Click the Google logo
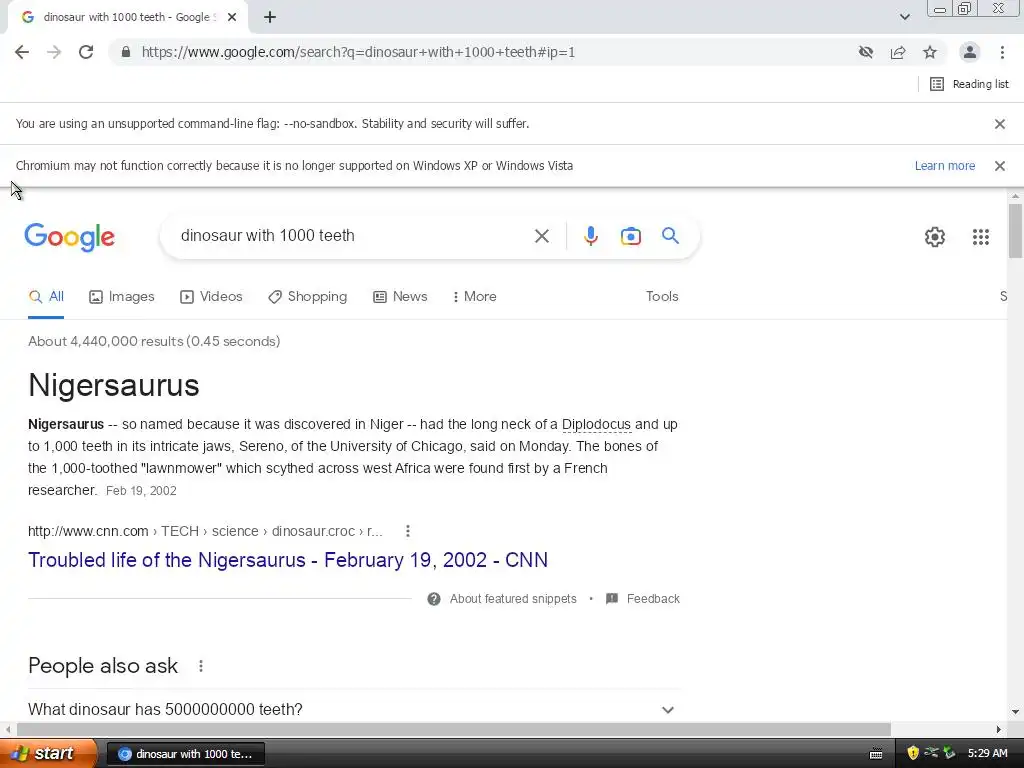Image resolution: width=1024 pixels, height=768 pixels. 70,237
